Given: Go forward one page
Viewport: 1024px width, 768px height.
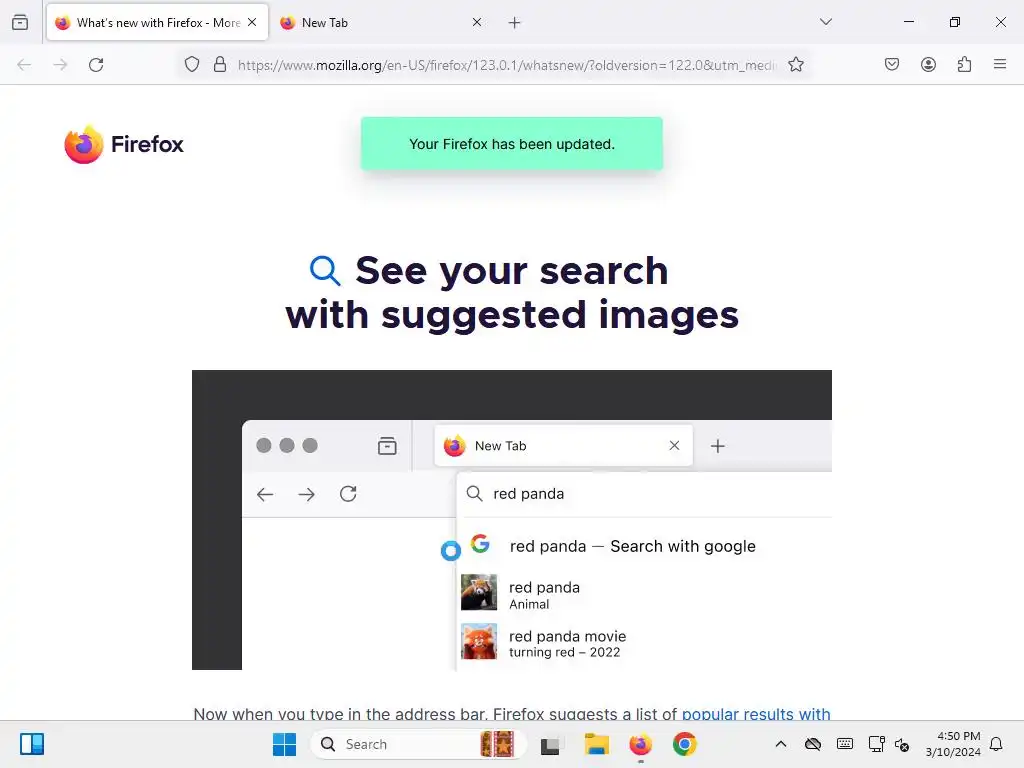Looking at the screenshot, I should tap(60, 65).
